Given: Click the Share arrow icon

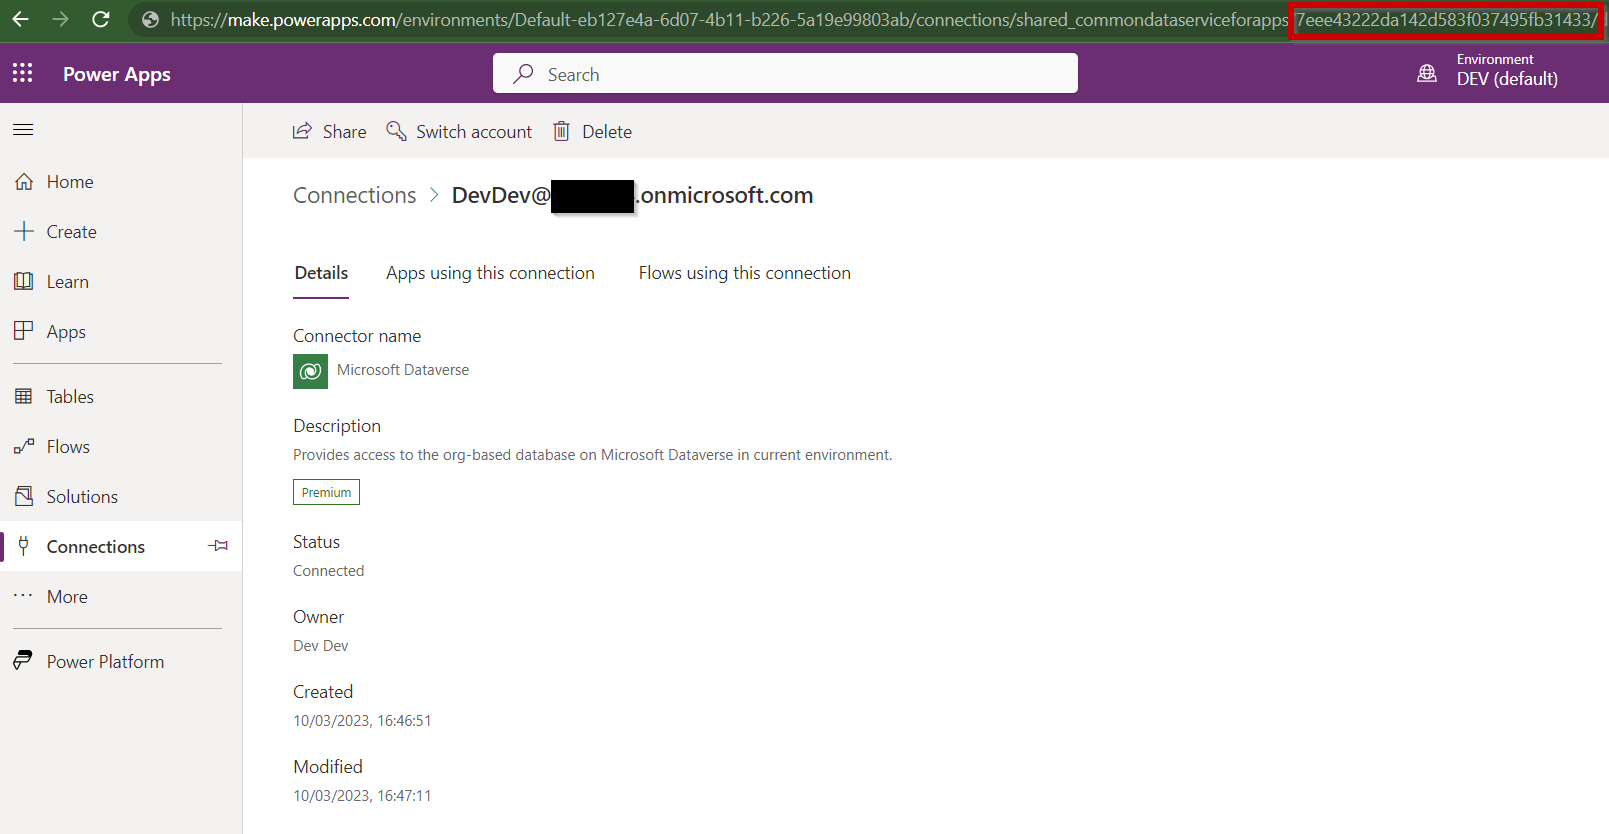Looking at the screenshot, I should point(302,131).
